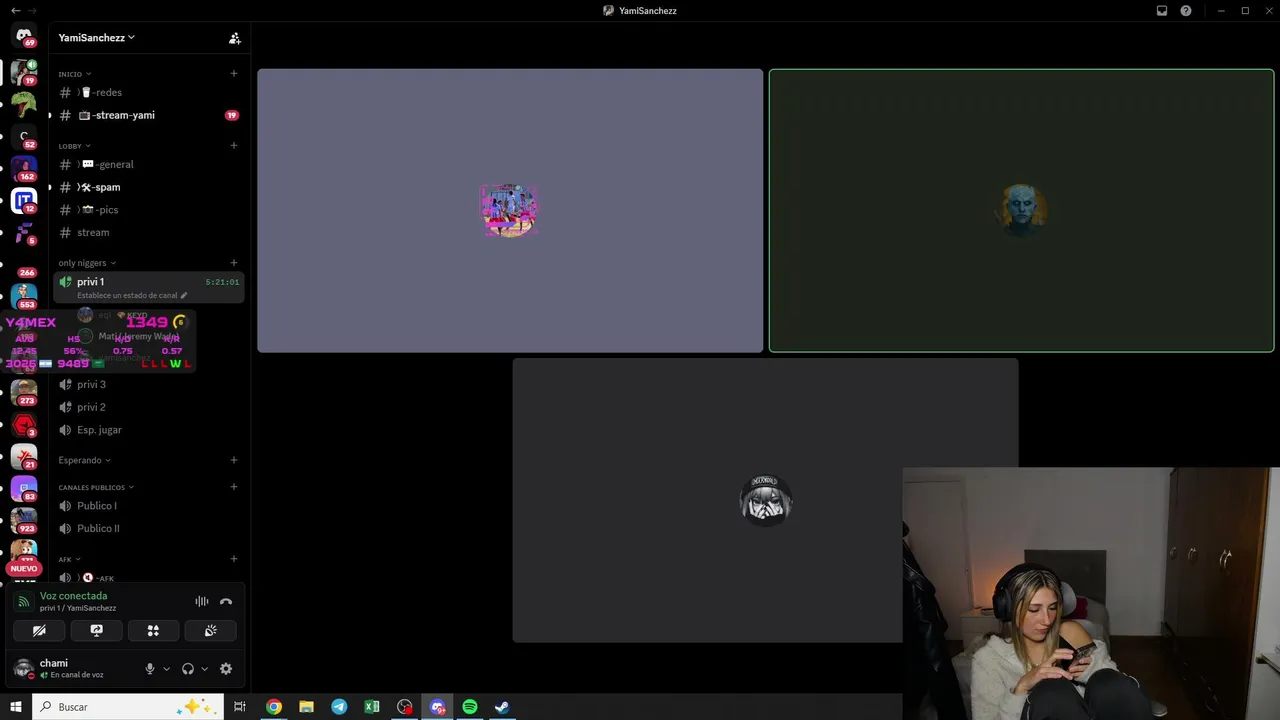Open the plain stream channel
Image resolution: width=1280 pixels, height=720 pixels.
(148, 233)
